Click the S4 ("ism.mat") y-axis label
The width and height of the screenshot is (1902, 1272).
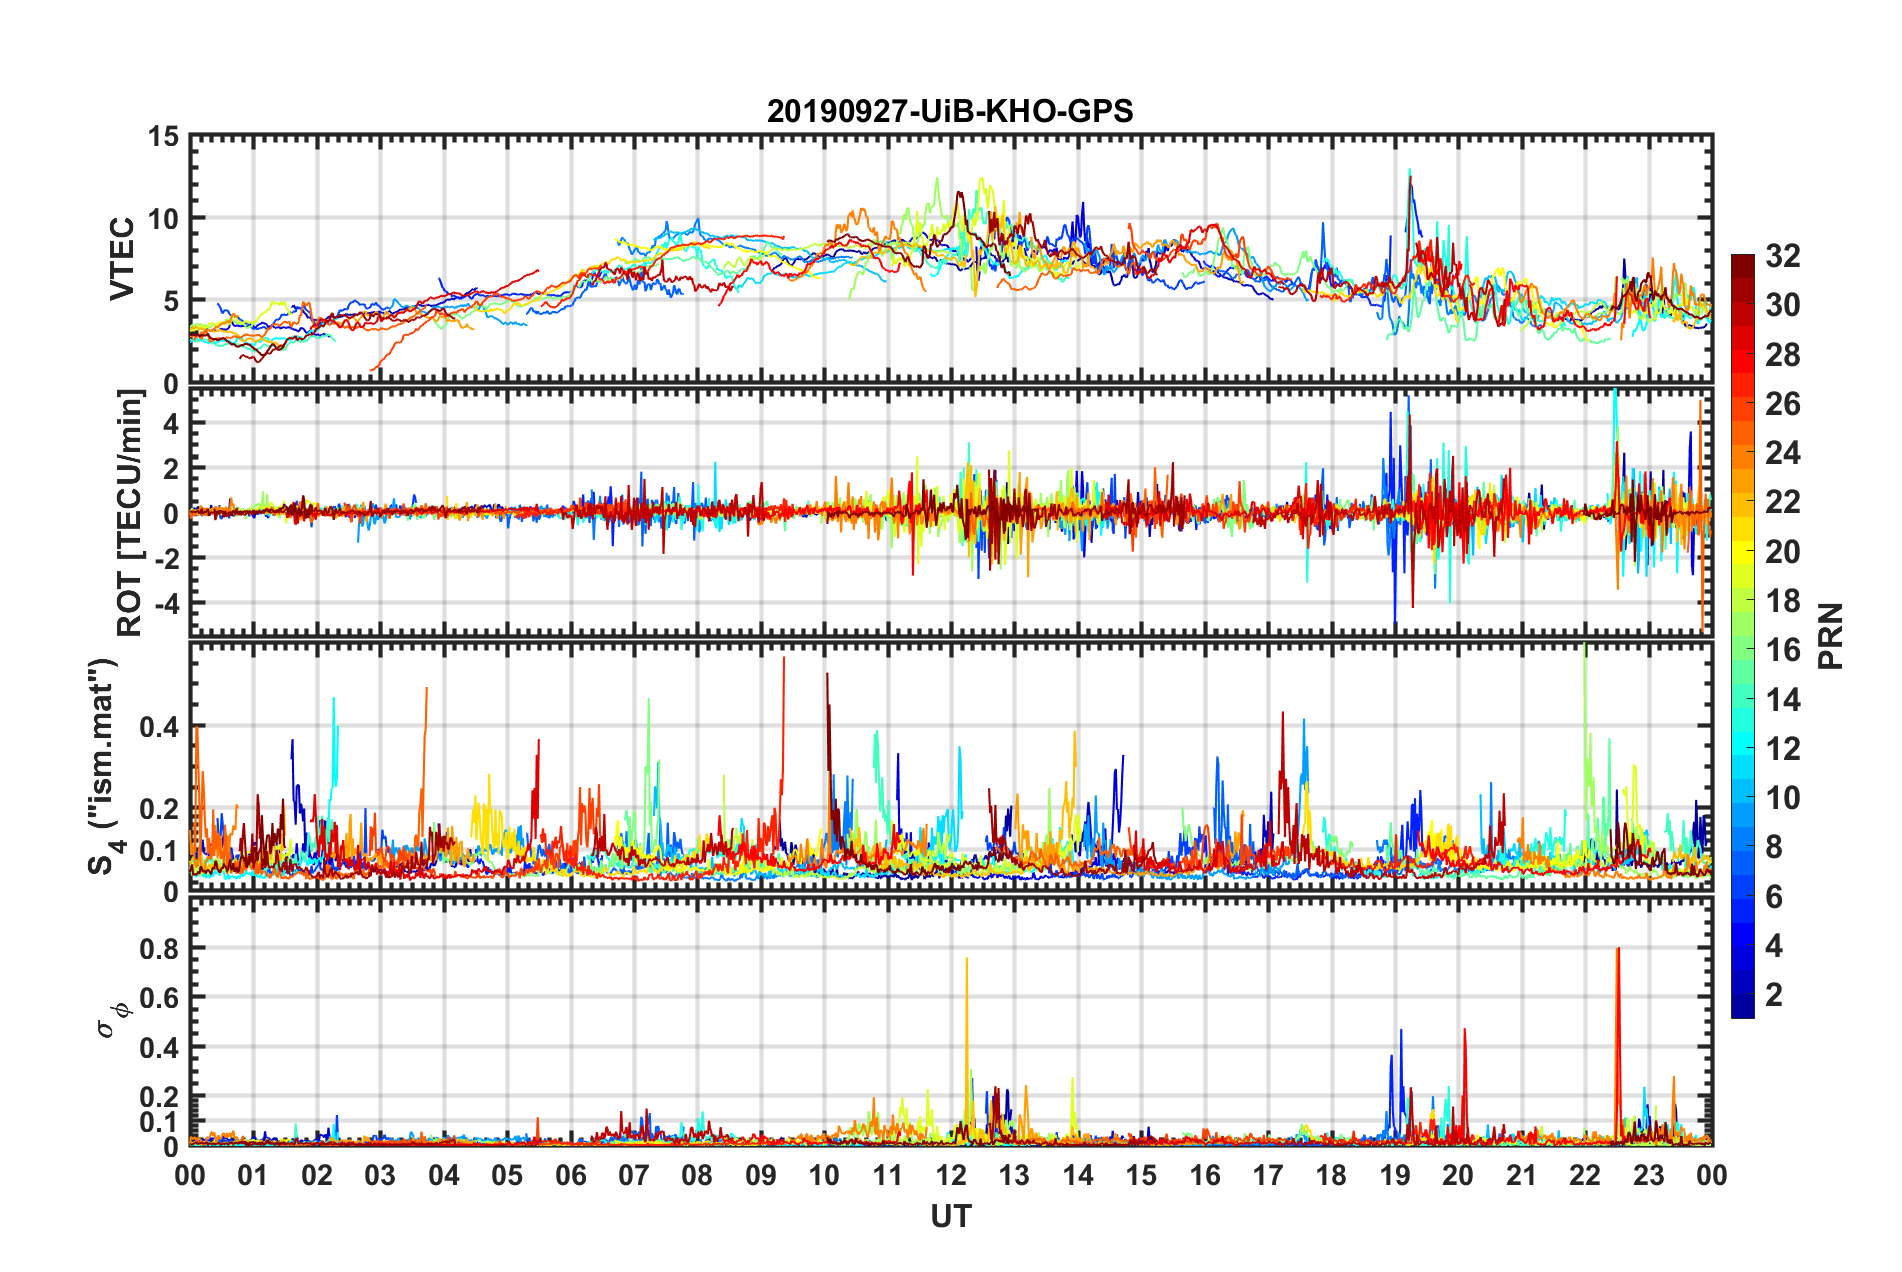pos(104,766)
